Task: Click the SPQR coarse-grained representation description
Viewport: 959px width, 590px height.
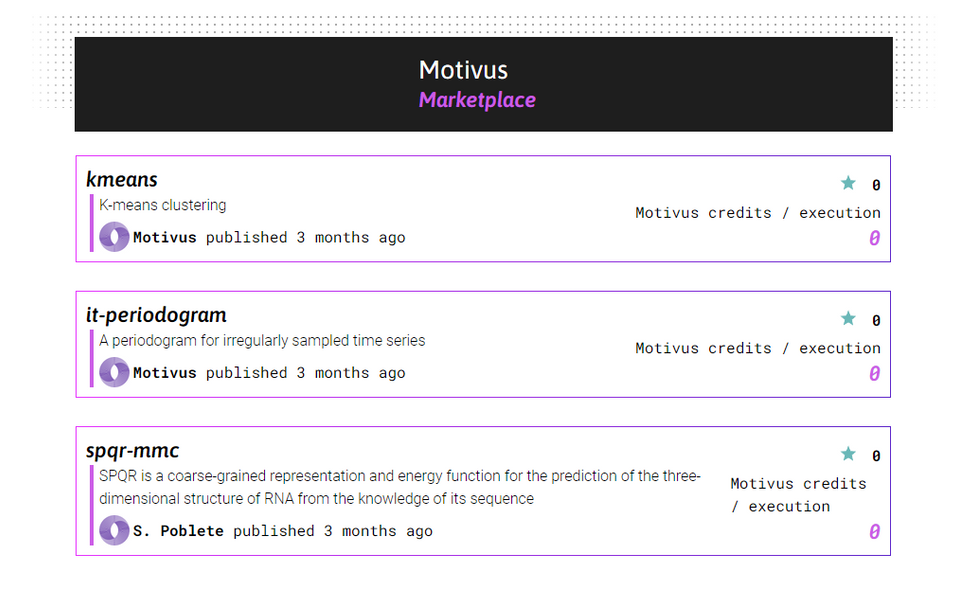Action: pos(400,487)
